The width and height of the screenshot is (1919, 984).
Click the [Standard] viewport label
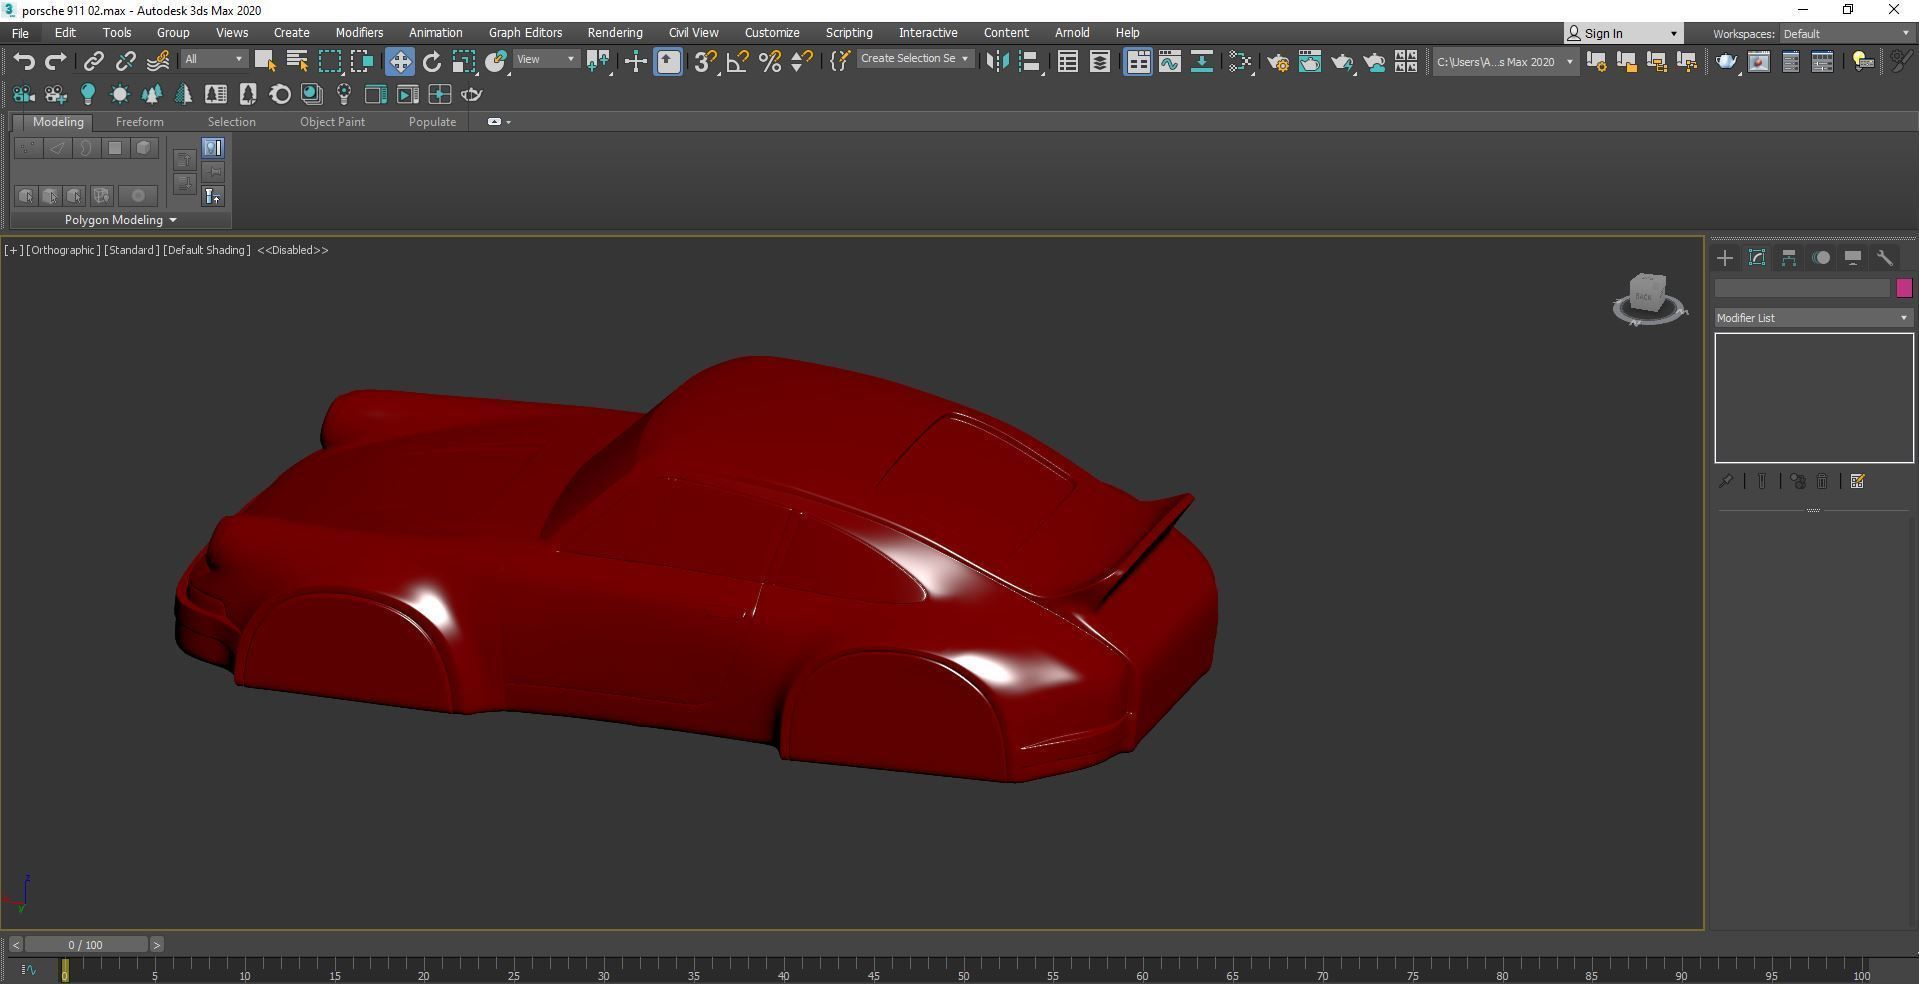[x=132, y=250]
